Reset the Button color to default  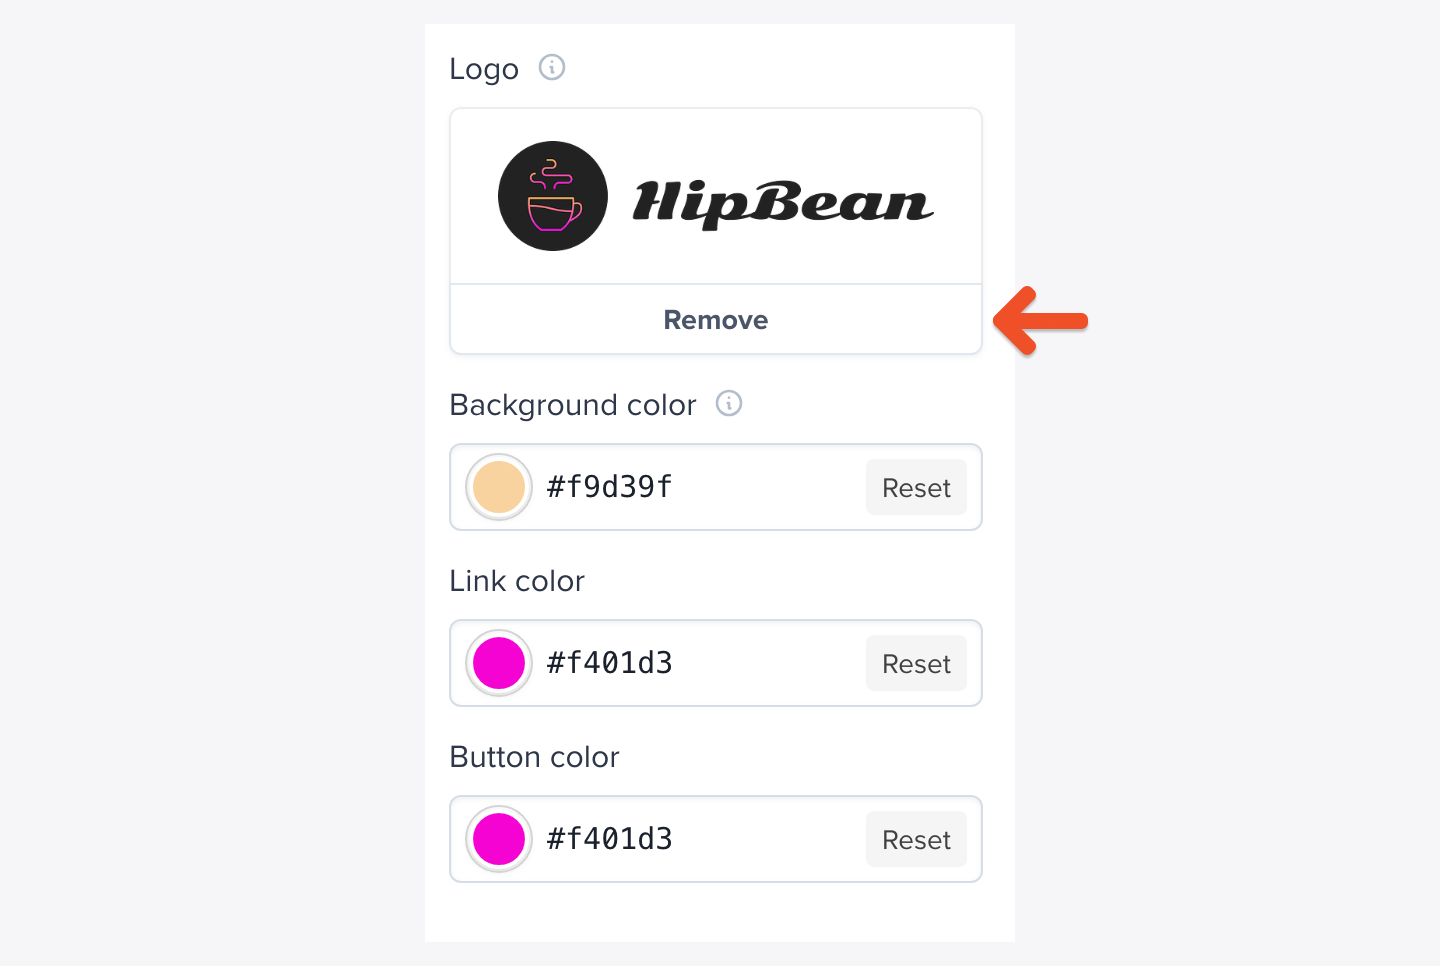point(915,839)
